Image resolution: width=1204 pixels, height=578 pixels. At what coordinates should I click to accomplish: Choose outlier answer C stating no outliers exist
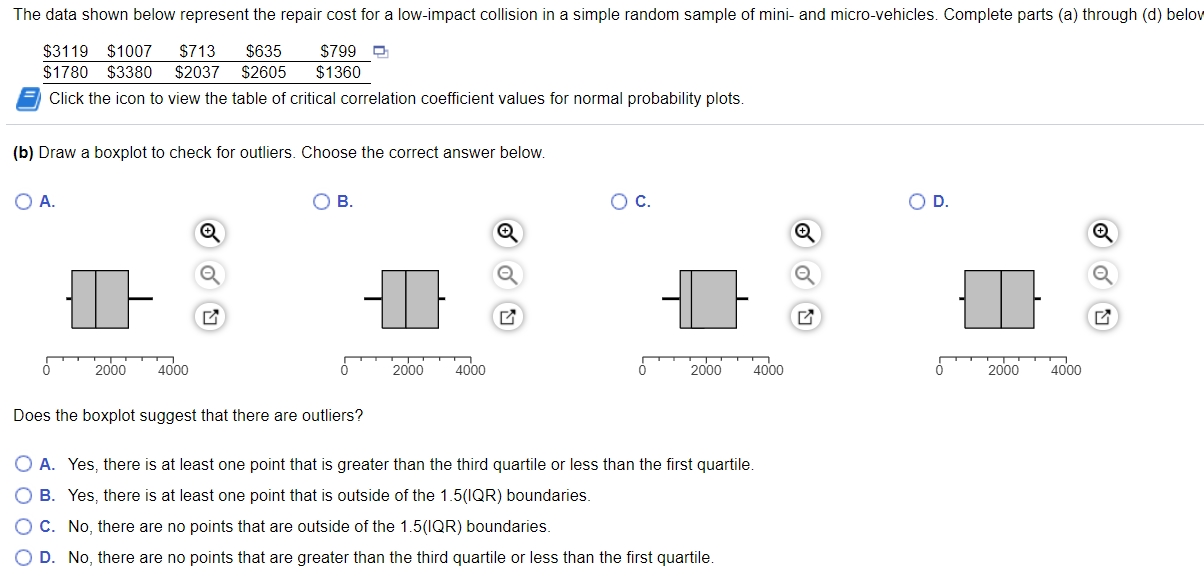click(x=22, y=525)
